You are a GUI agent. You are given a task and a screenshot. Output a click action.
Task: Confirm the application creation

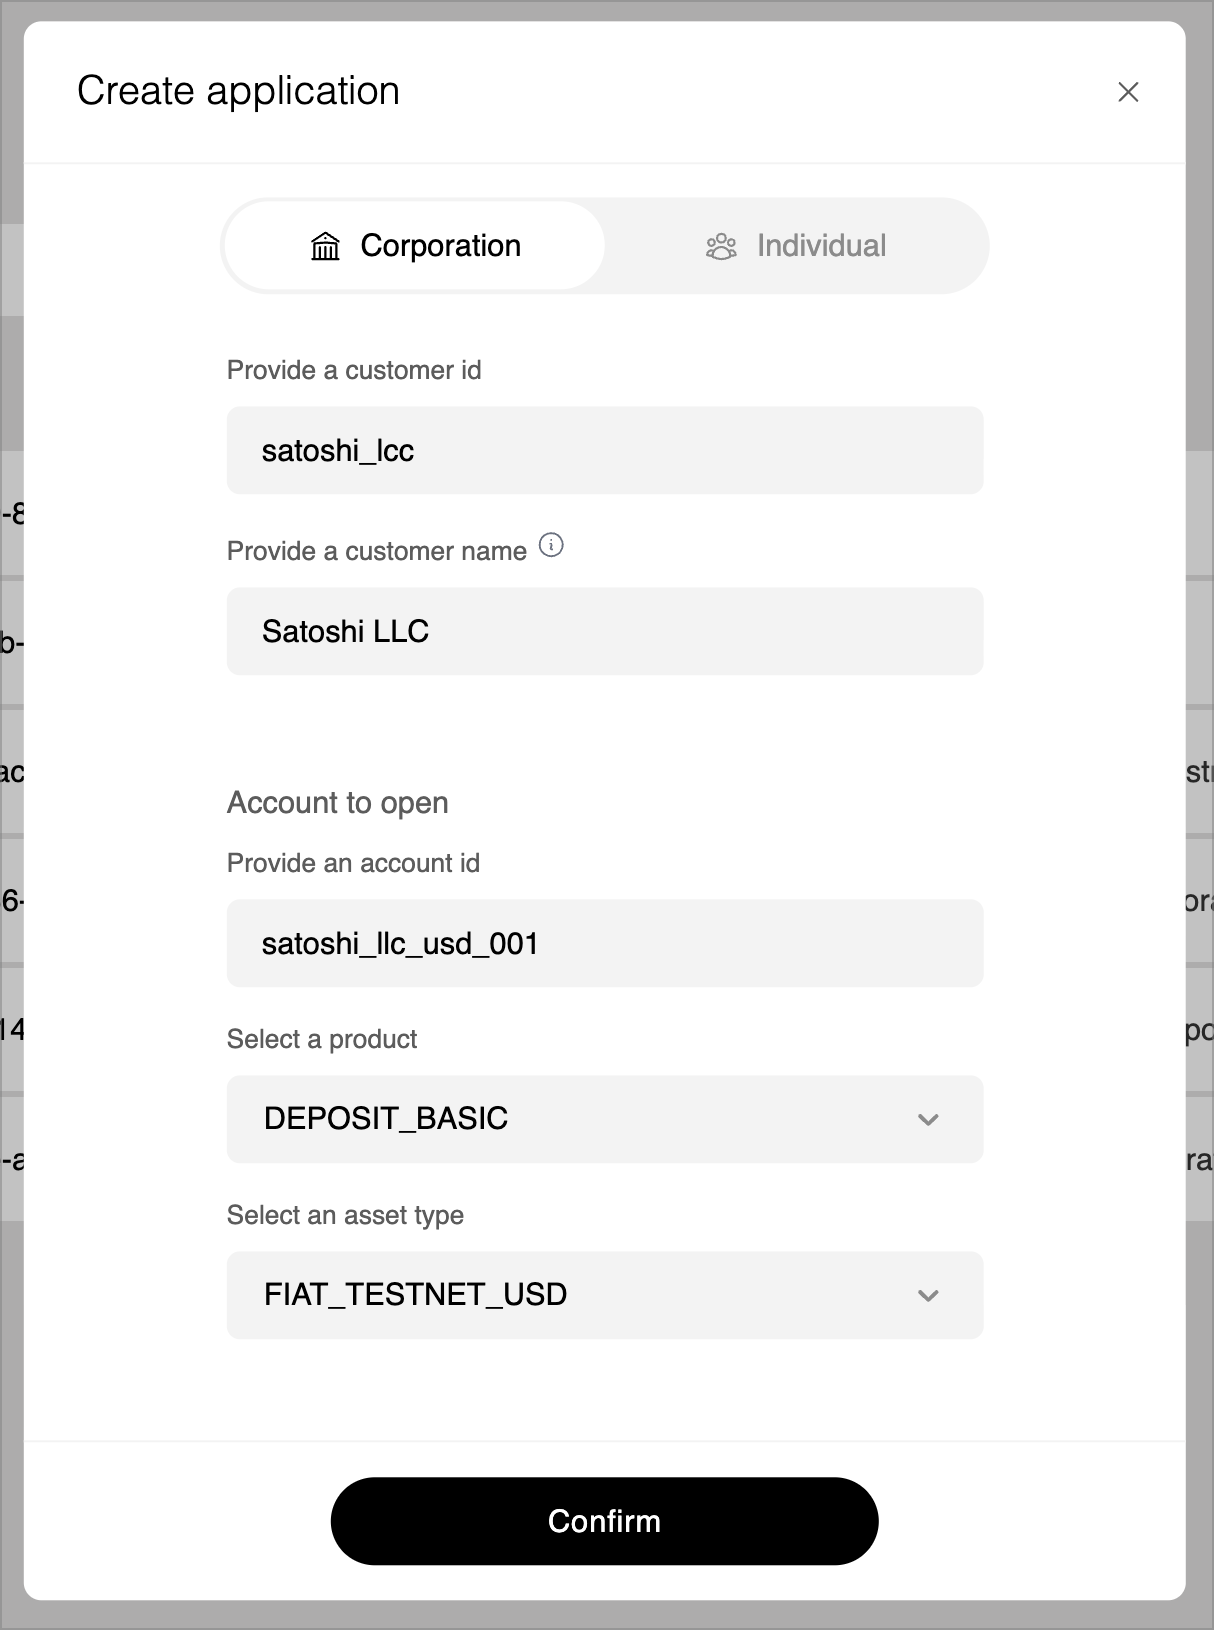(604, 1520)
